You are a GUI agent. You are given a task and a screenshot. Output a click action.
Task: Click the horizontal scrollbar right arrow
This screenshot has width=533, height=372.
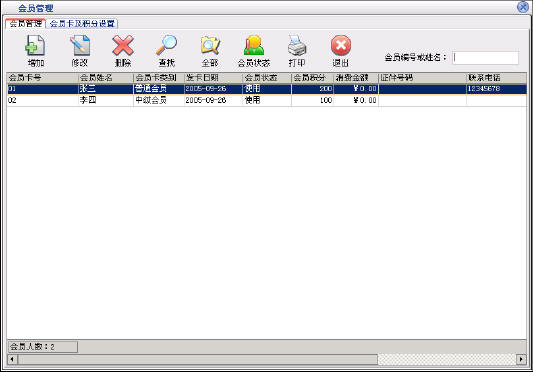click(521, 359)
